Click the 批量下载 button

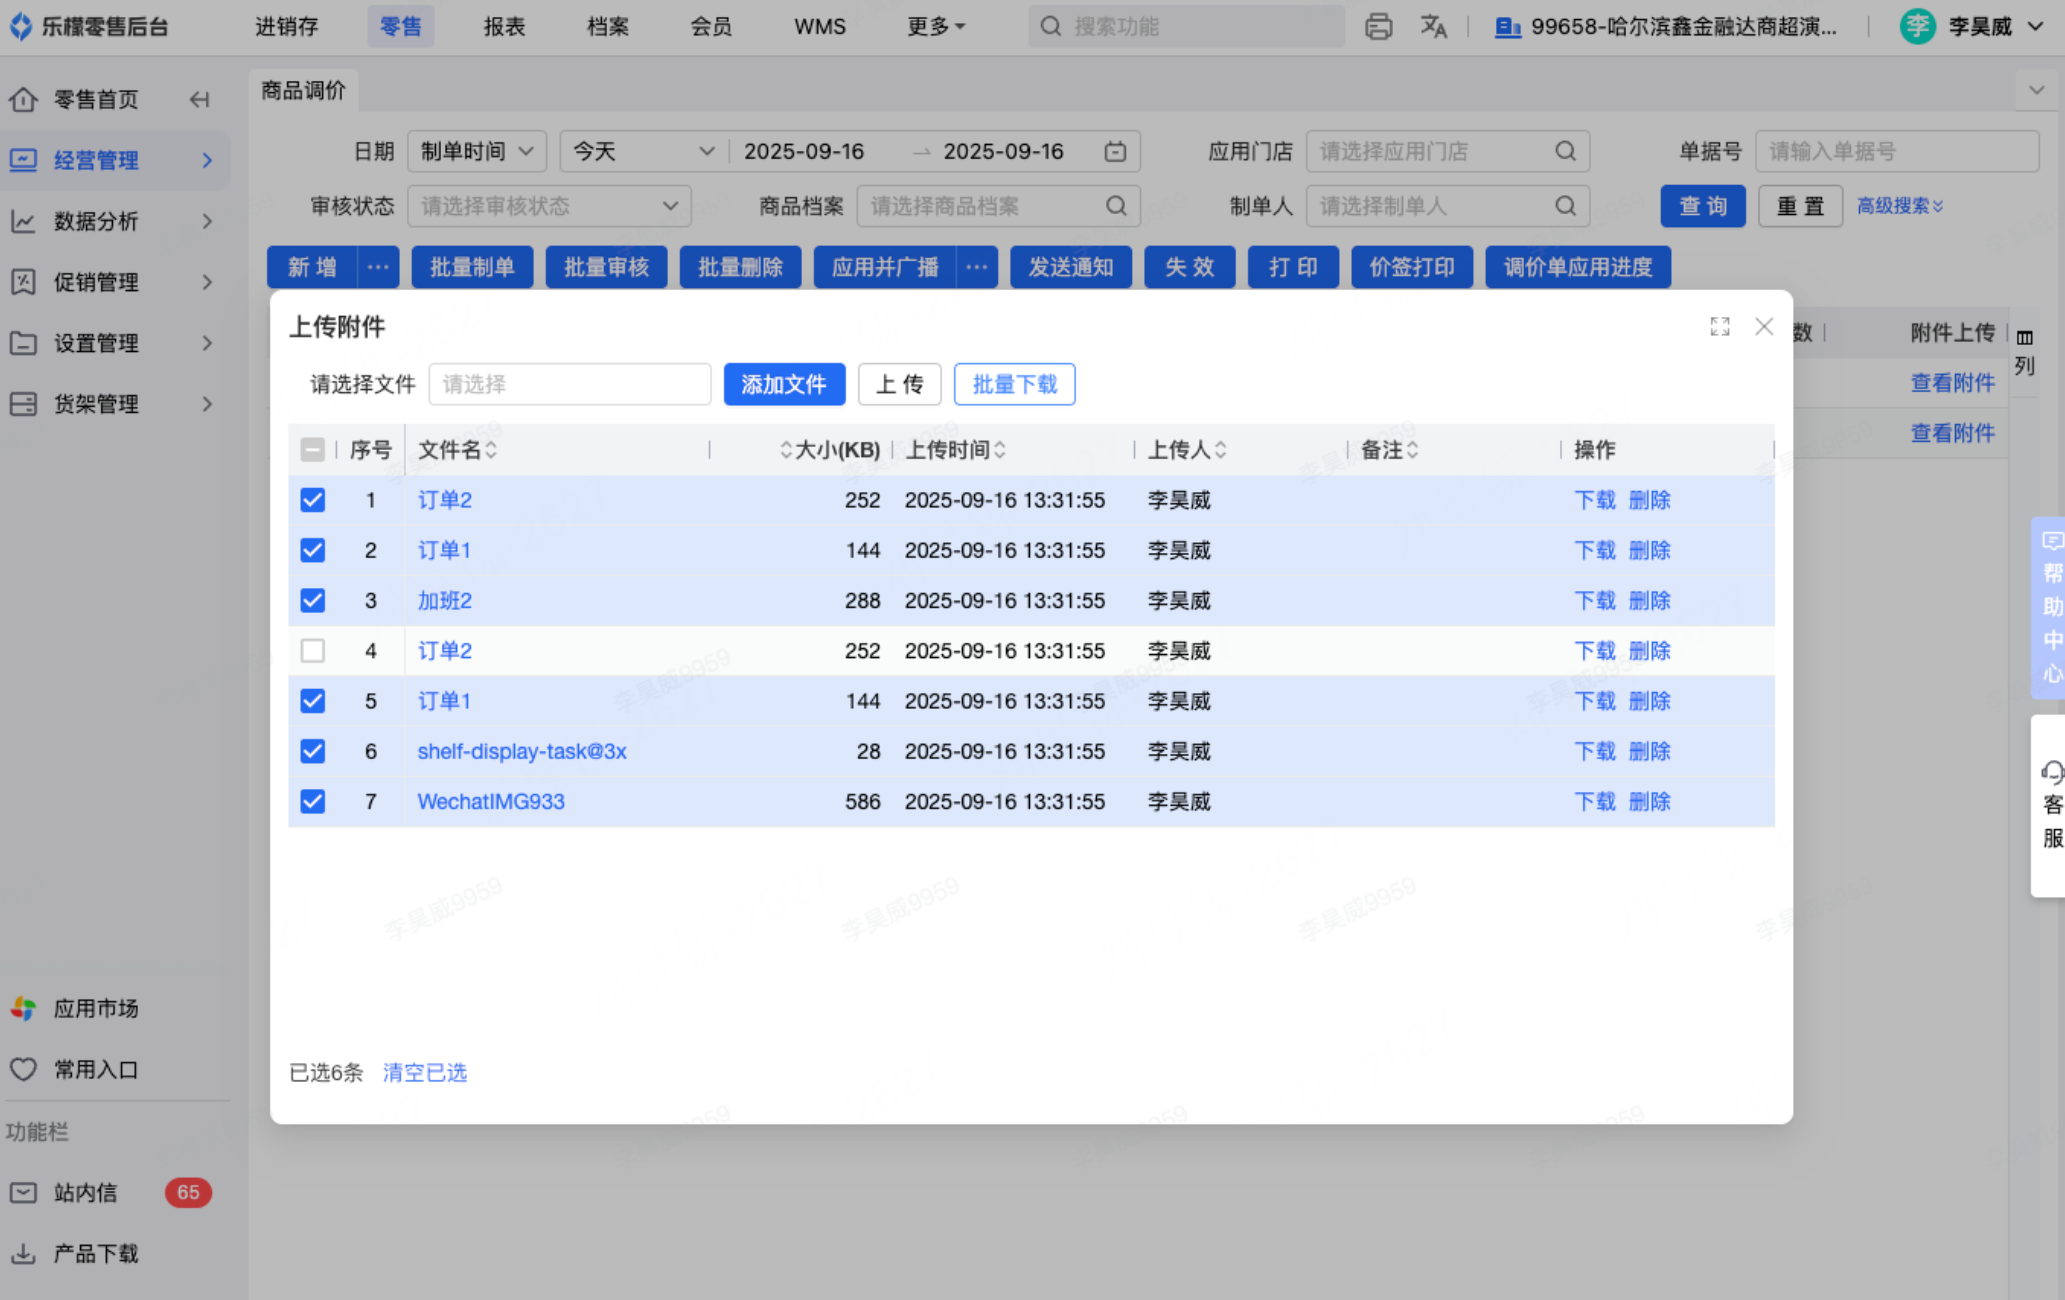tap(1014, 385)
